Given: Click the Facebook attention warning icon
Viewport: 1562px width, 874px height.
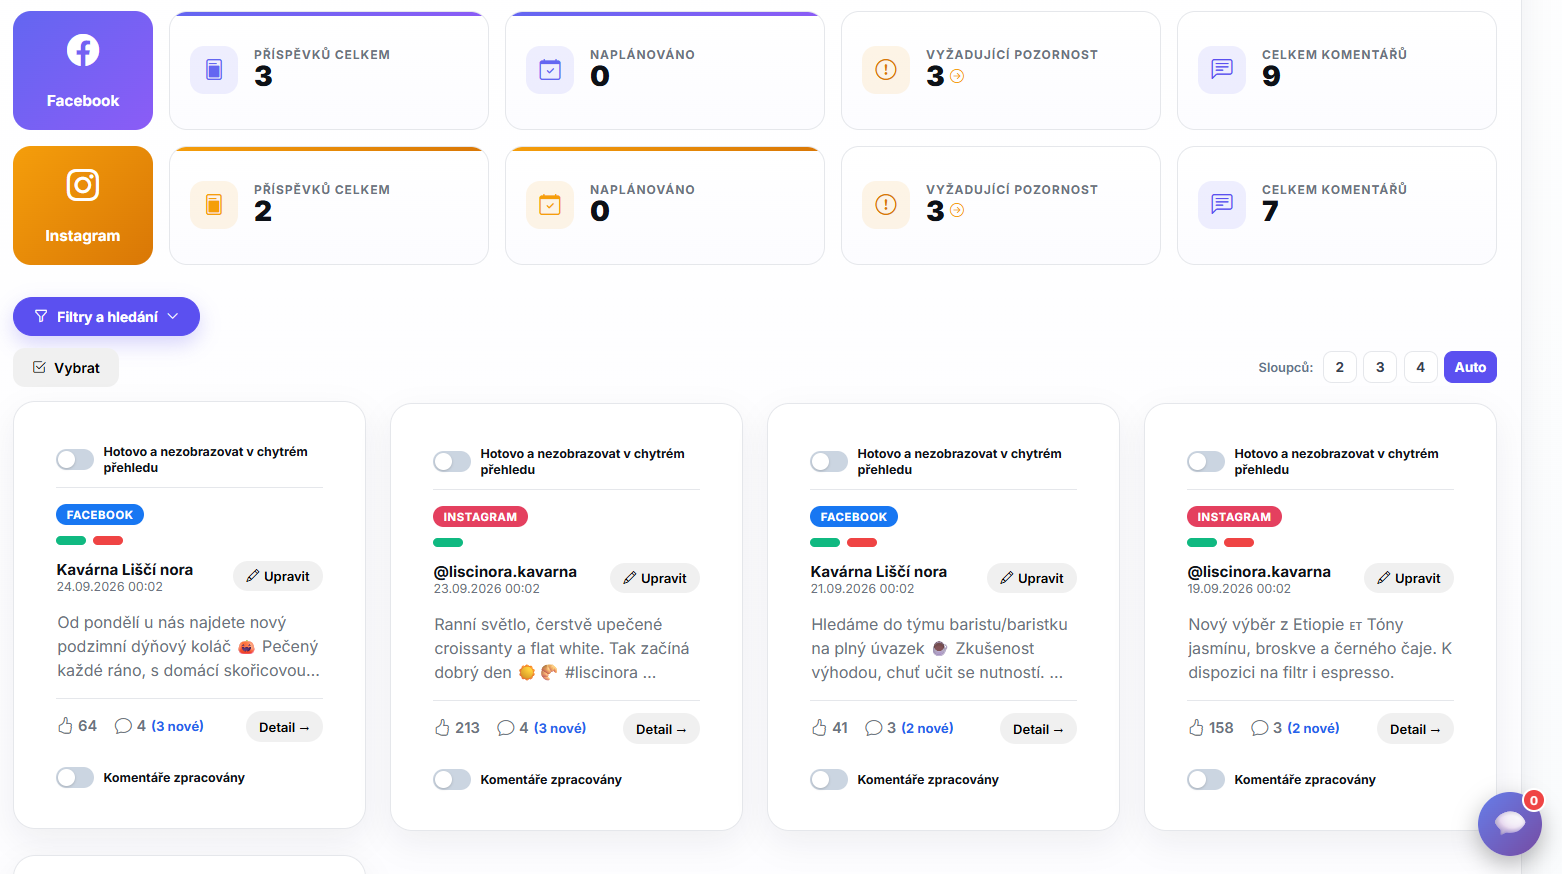Looking at the screenshot, I should pyautogui.click(x=886, y=70).
